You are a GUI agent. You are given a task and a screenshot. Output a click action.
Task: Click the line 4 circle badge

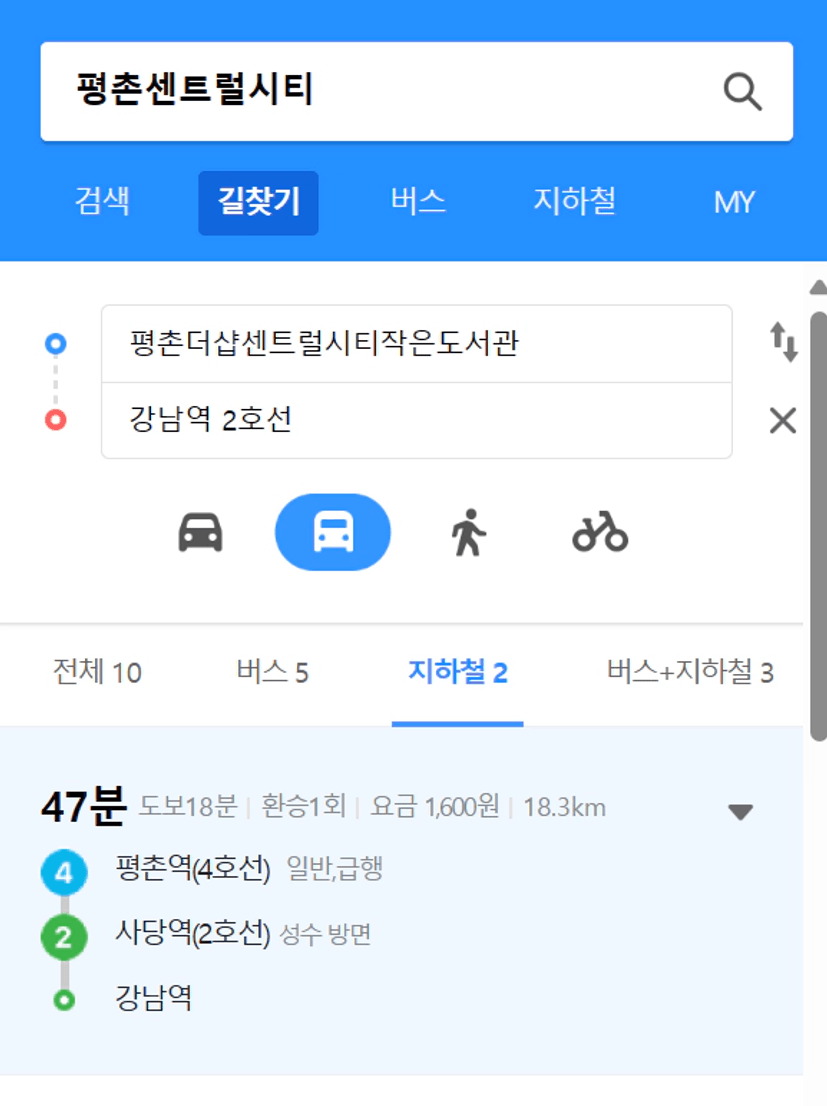click(x=64, y=873)
